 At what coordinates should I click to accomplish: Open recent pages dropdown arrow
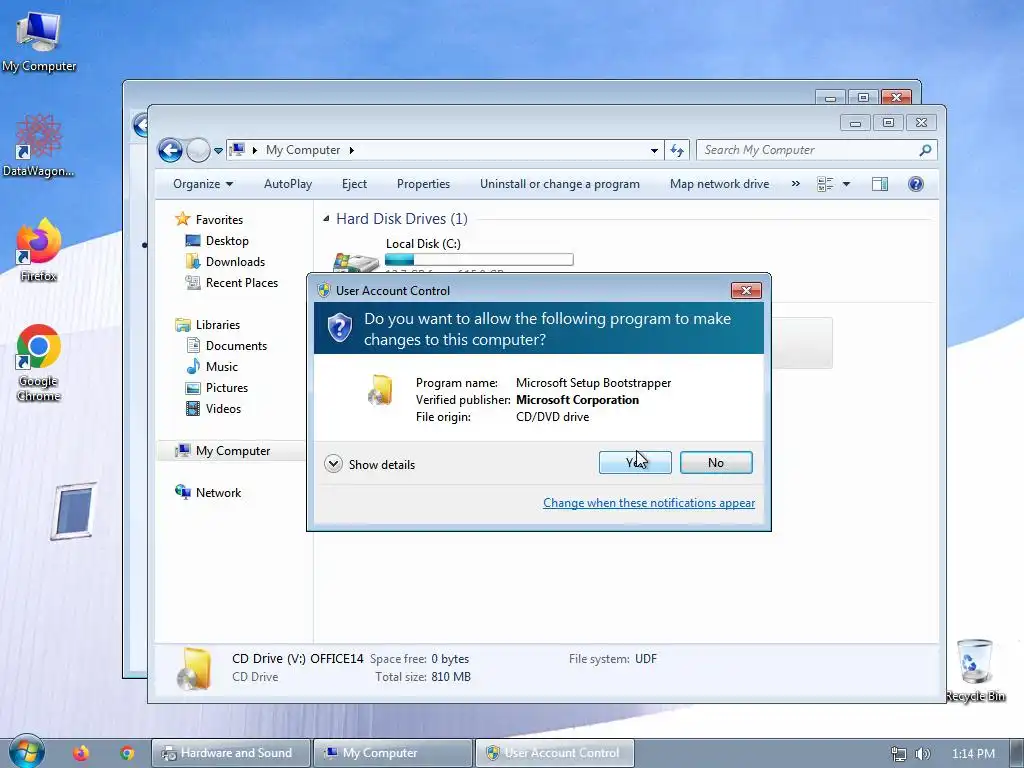pos(218,151)
